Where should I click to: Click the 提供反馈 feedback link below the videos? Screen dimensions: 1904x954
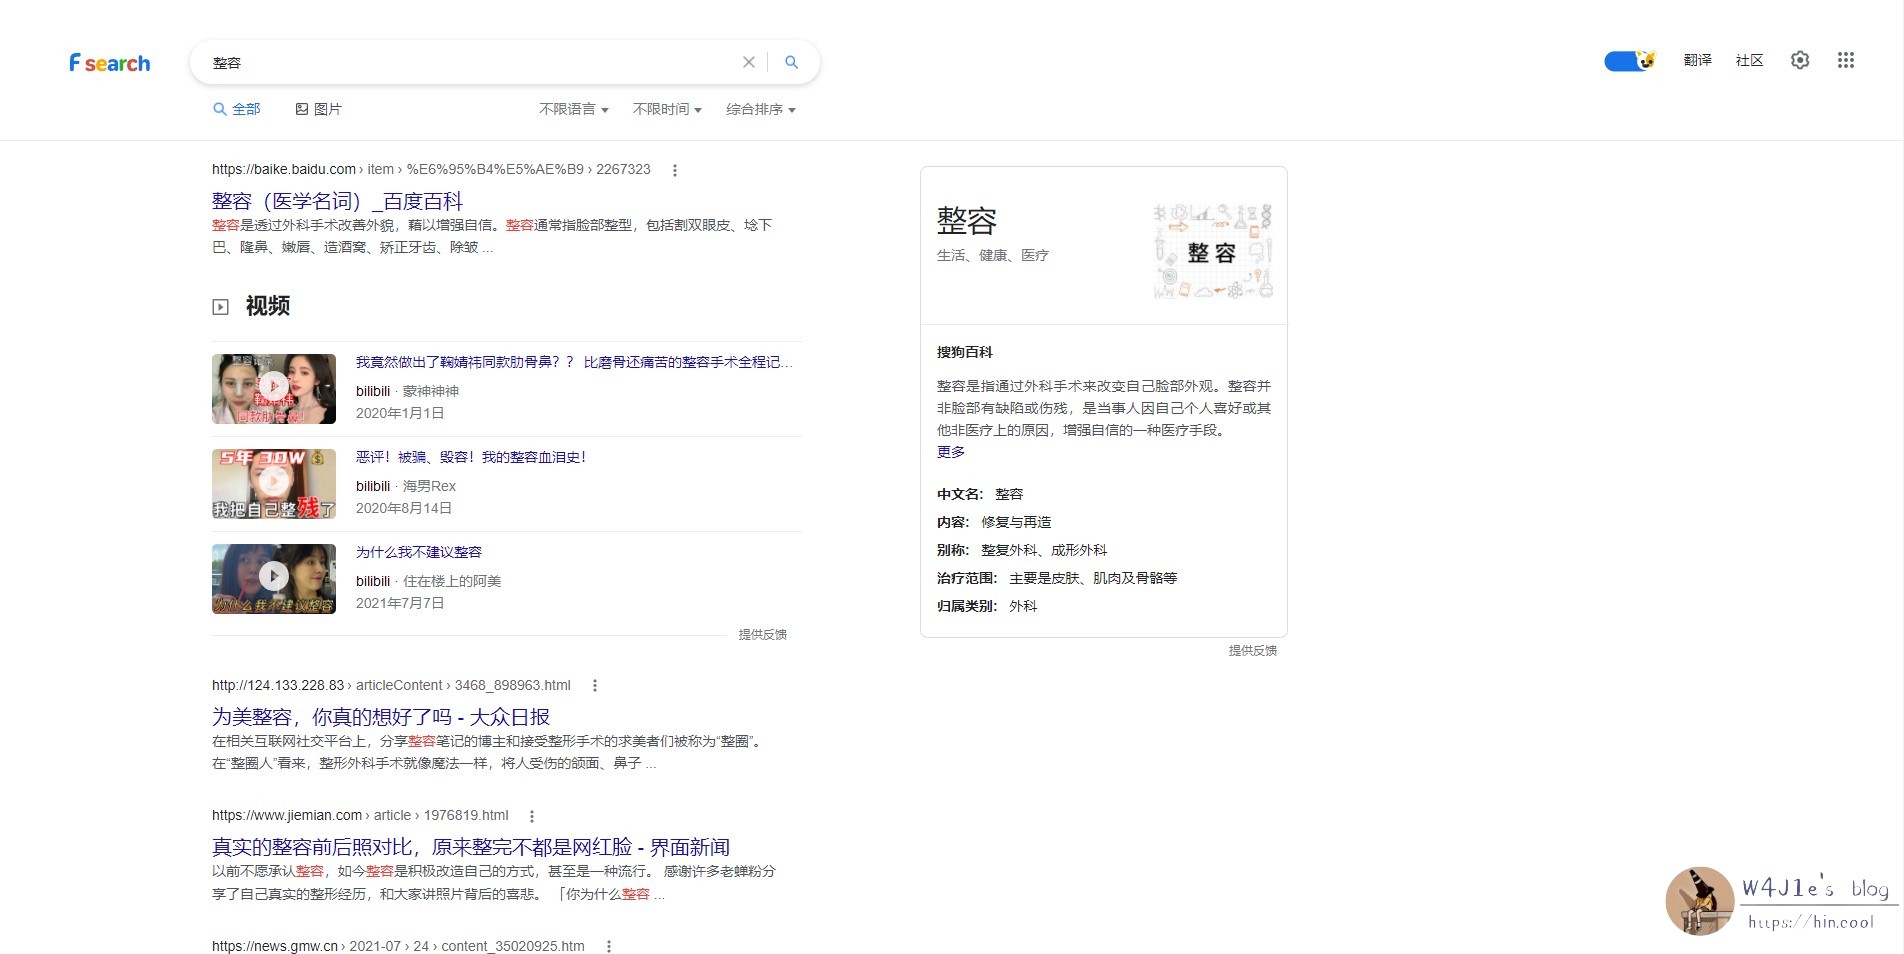[x=762, y=634]
